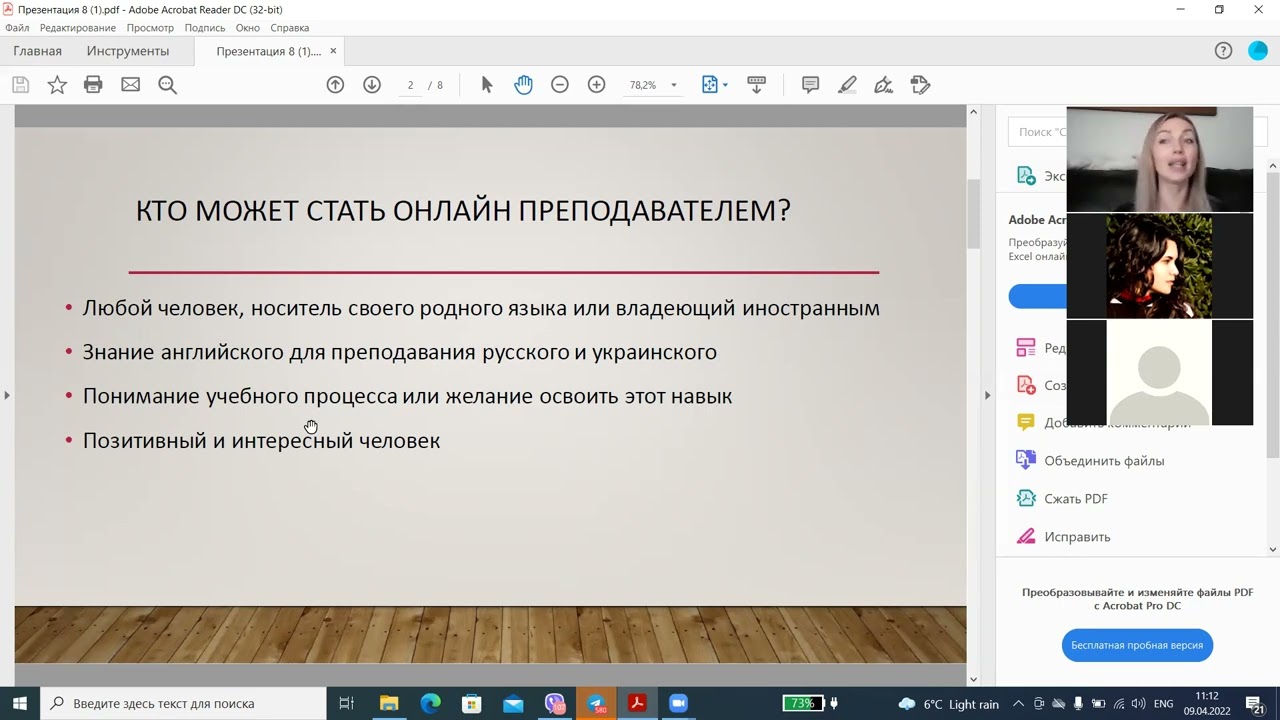The height and width of the screenshot is (720, 1280).
Task: Open Task View in taskbar
Action: pyautogui.click(x=347, y=703)
